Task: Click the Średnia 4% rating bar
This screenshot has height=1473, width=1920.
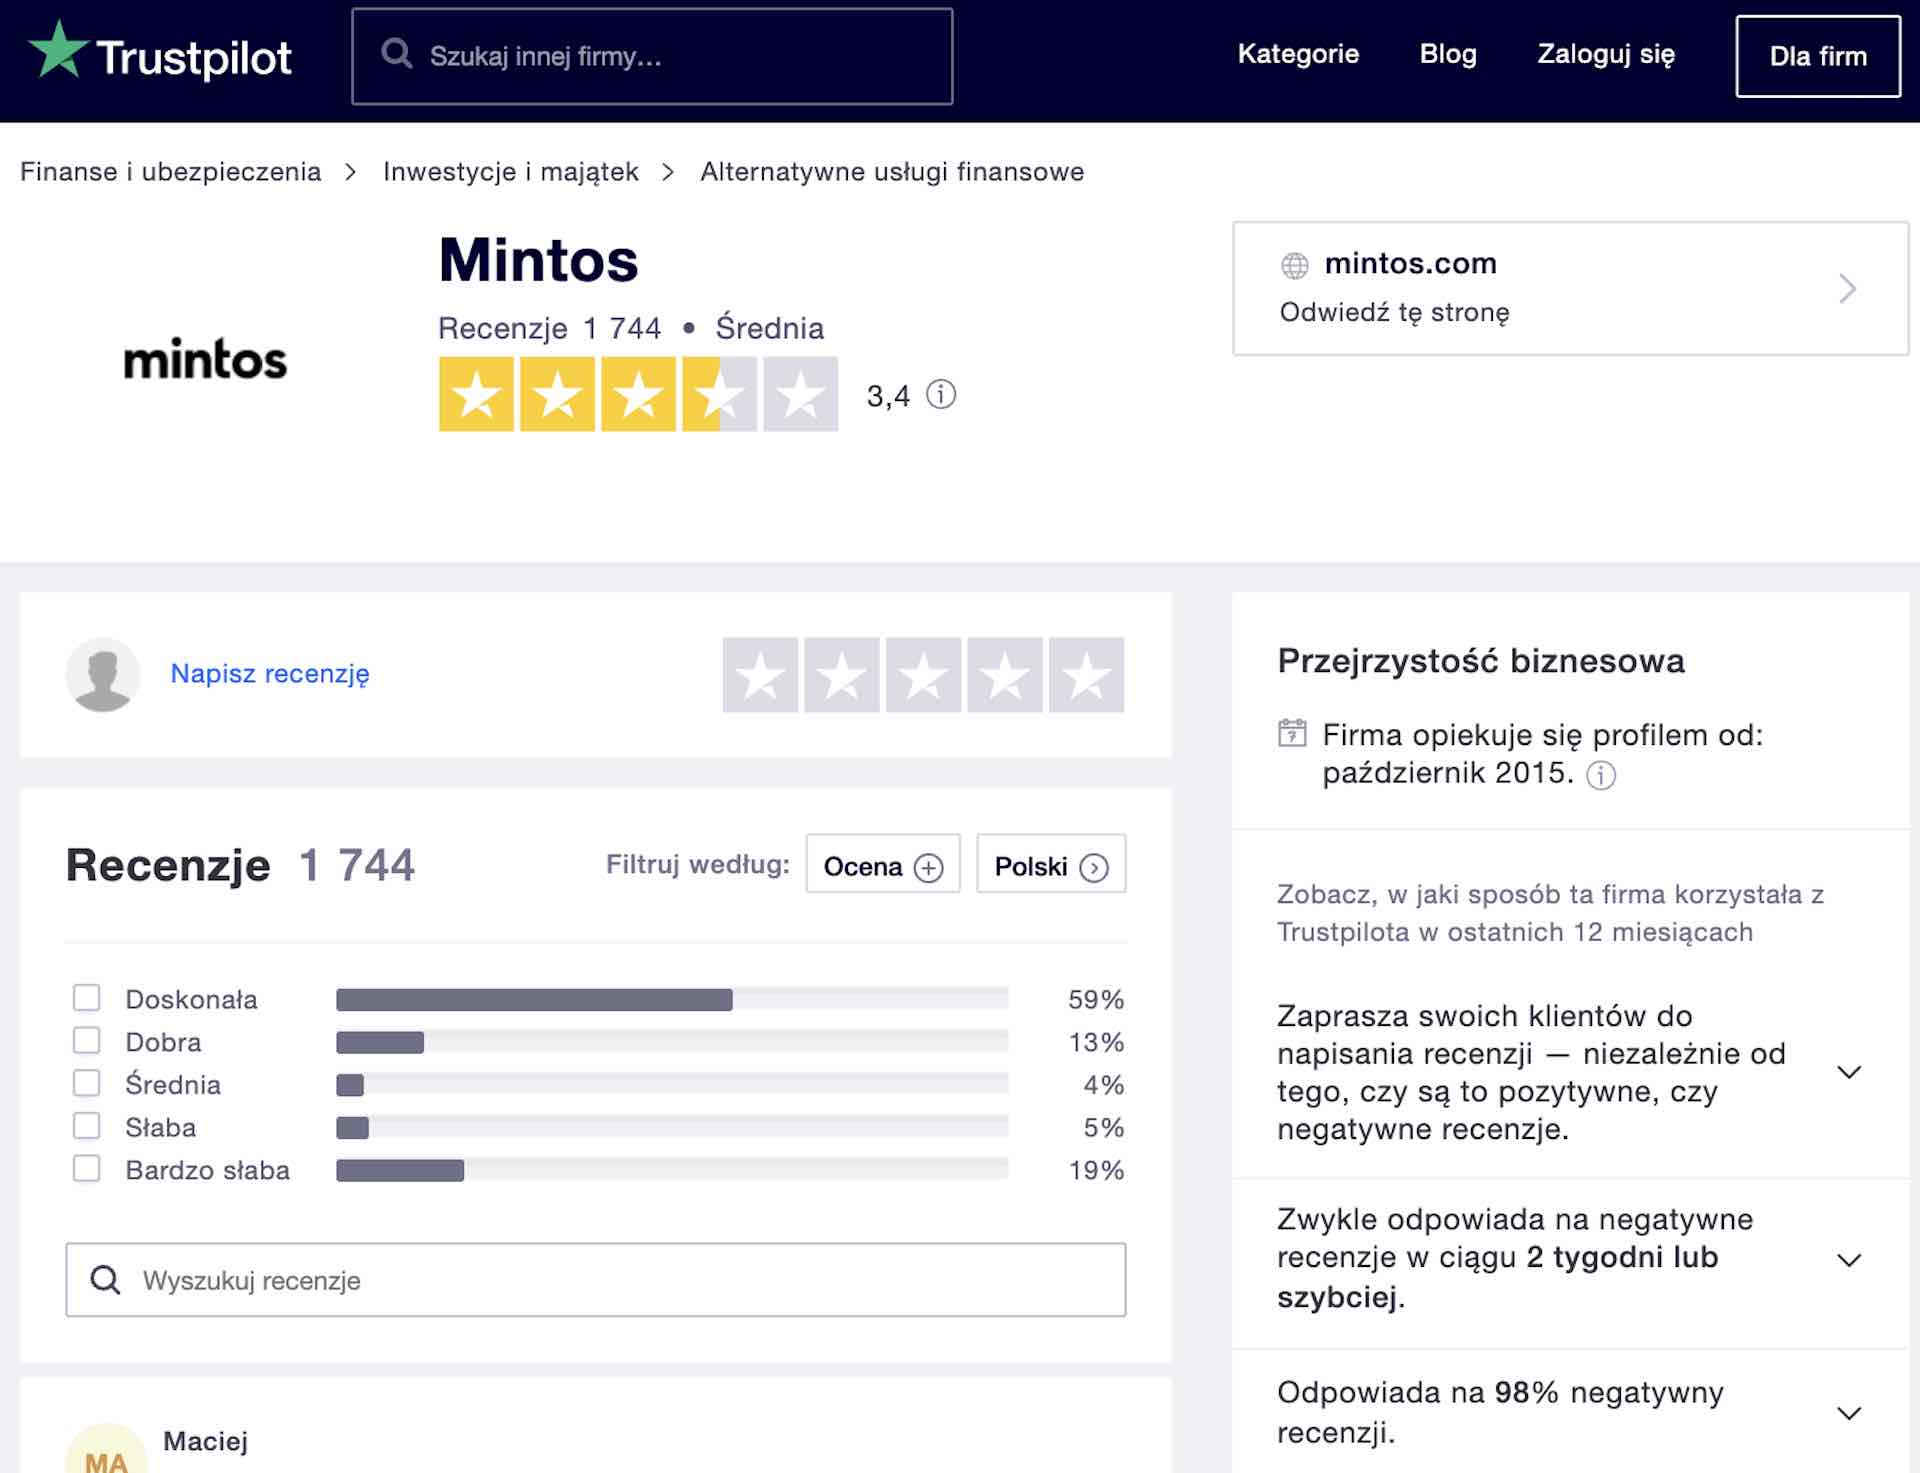Action: point(672,1085)
